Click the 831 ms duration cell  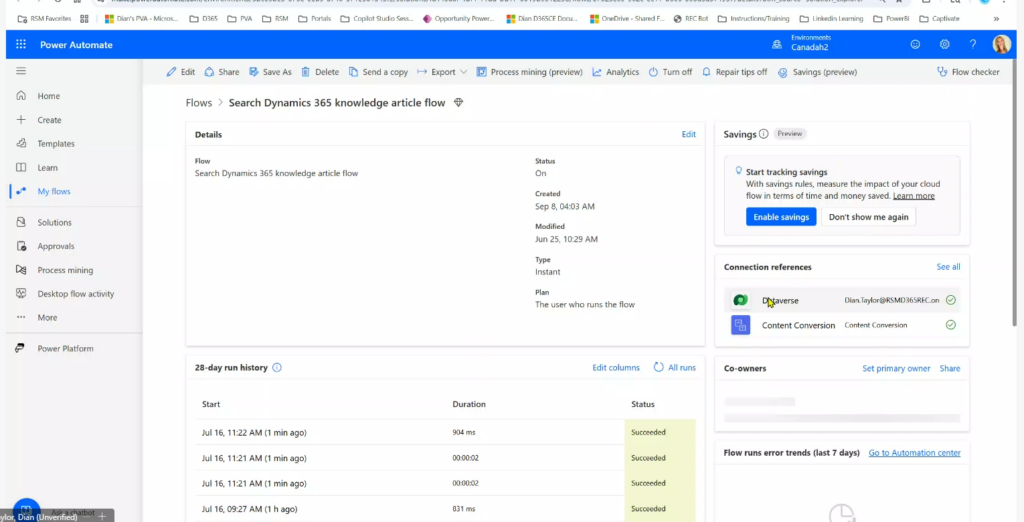(x=464, y=509)
